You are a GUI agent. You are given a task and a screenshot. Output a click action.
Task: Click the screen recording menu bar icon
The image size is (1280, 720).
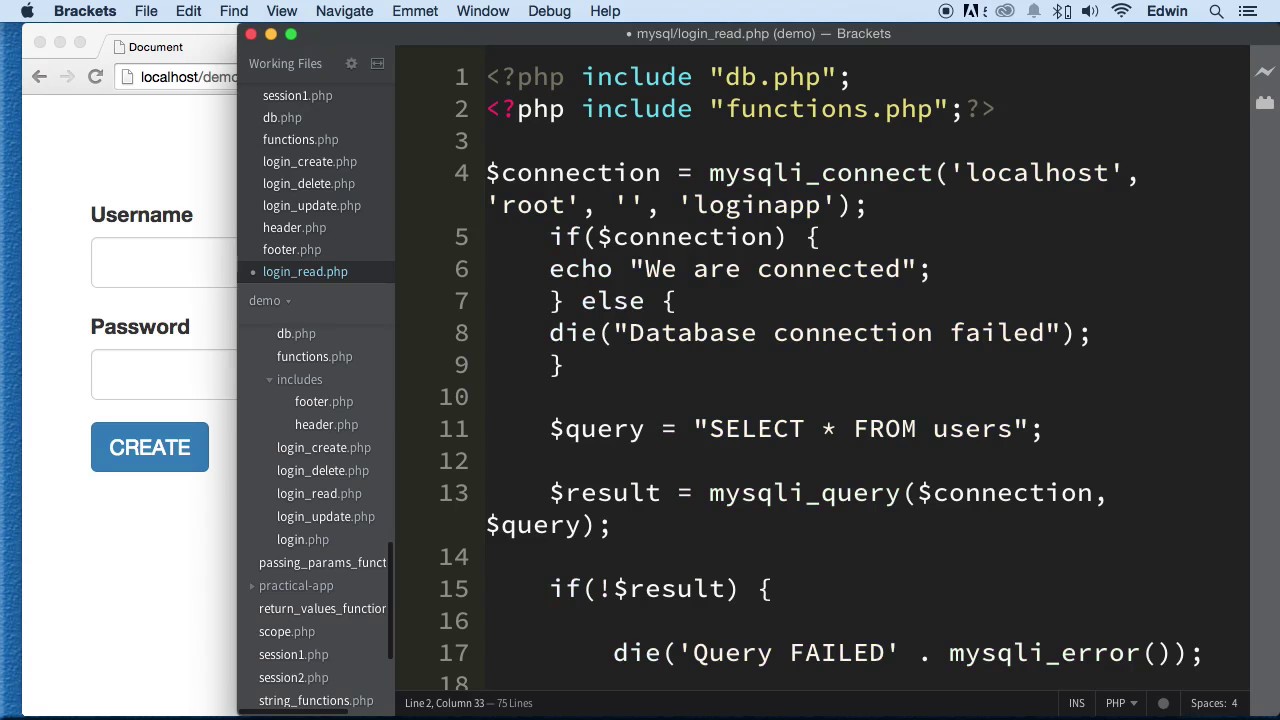946,11
